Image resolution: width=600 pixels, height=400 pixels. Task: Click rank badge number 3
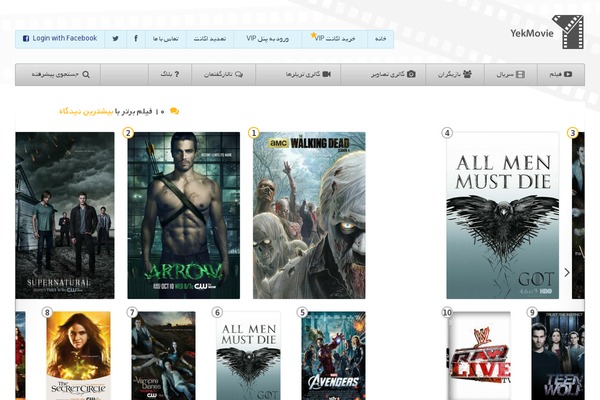[x=572, y=133]
